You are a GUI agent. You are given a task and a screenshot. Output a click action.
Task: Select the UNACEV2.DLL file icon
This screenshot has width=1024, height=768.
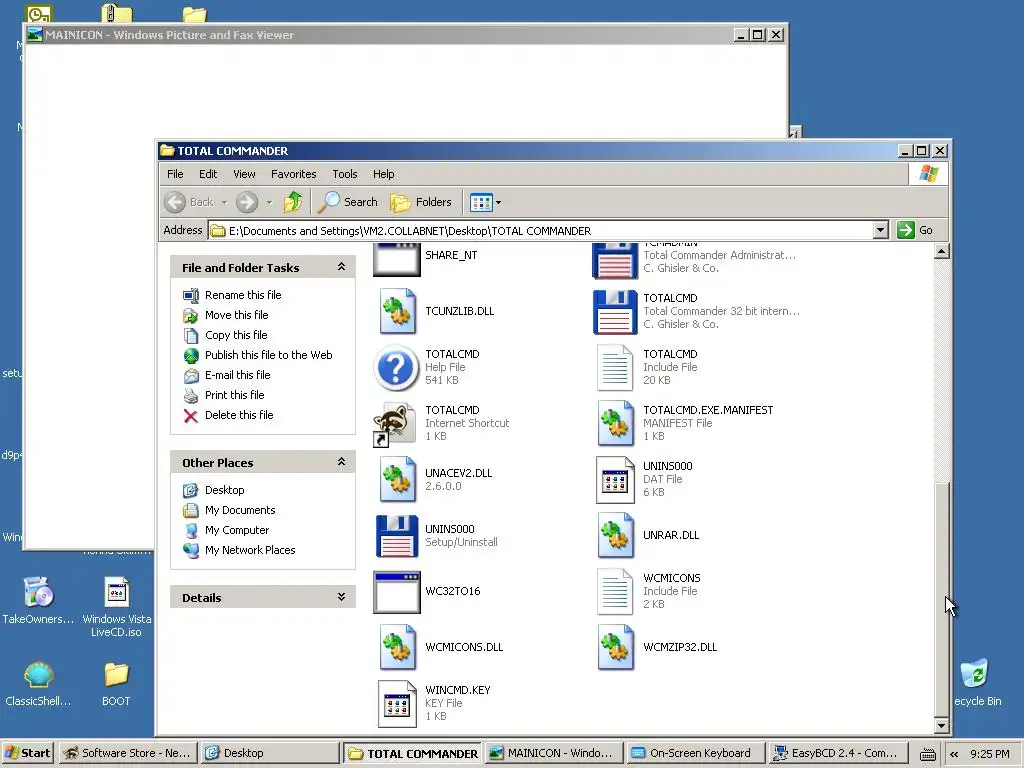398,479
